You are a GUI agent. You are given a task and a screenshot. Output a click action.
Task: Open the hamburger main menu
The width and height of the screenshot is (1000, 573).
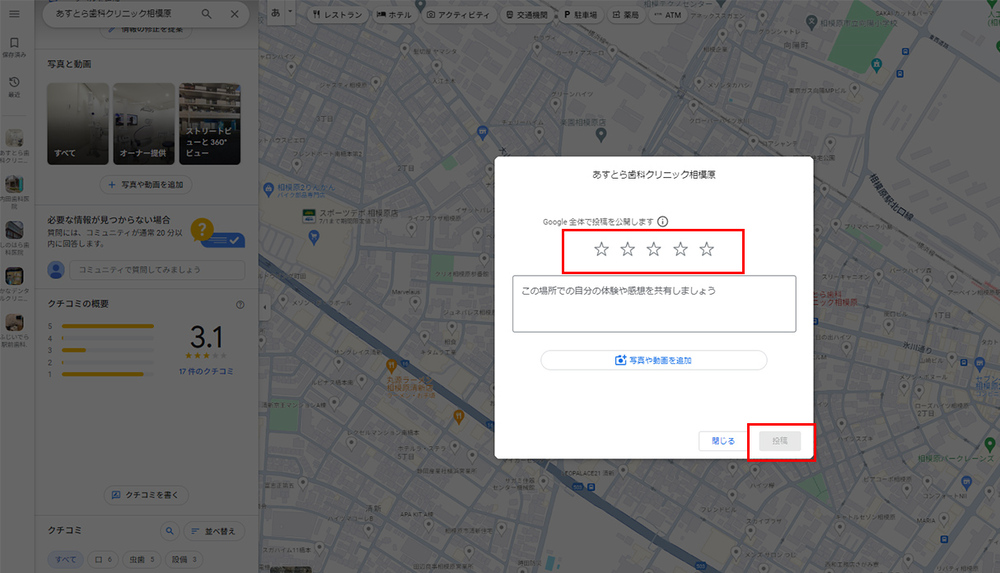point(15,14)
